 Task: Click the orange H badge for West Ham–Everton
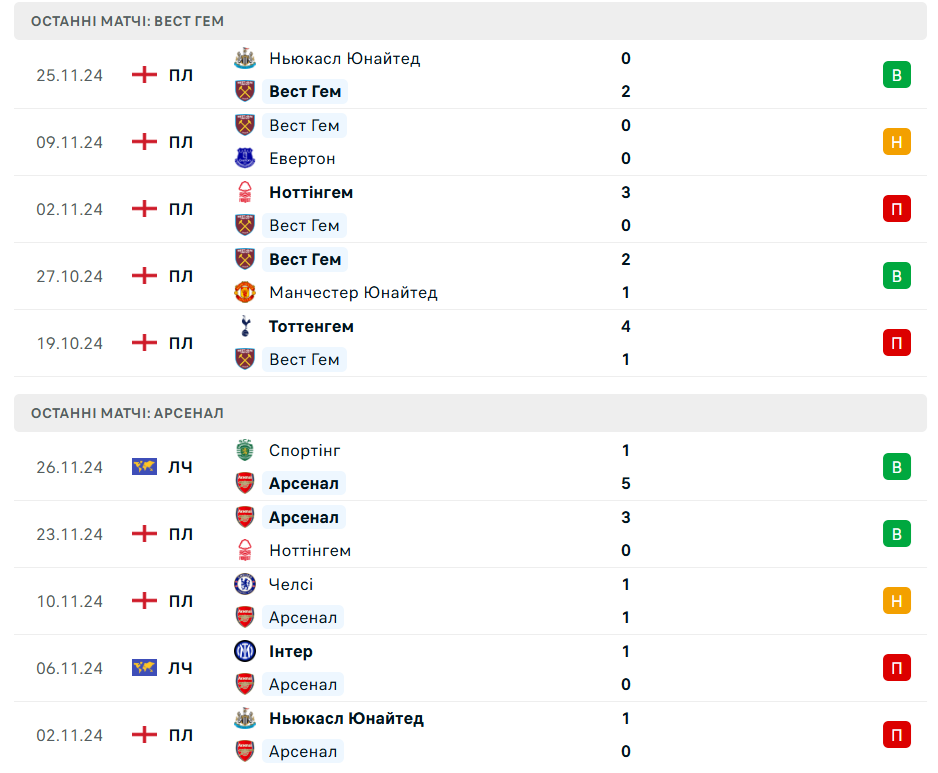(x=896, y=142)
